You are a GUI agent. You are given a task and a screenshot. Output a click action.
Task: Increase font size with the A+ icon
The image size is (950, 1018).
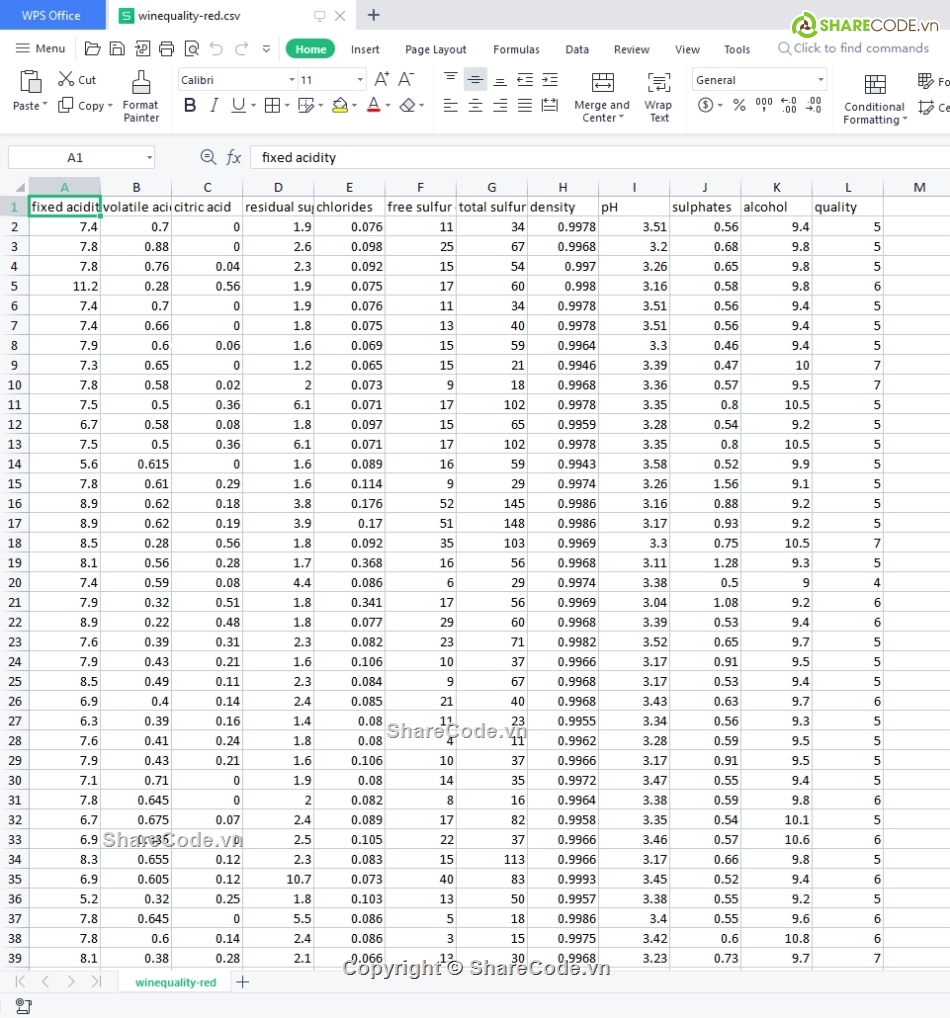[381, 79]
